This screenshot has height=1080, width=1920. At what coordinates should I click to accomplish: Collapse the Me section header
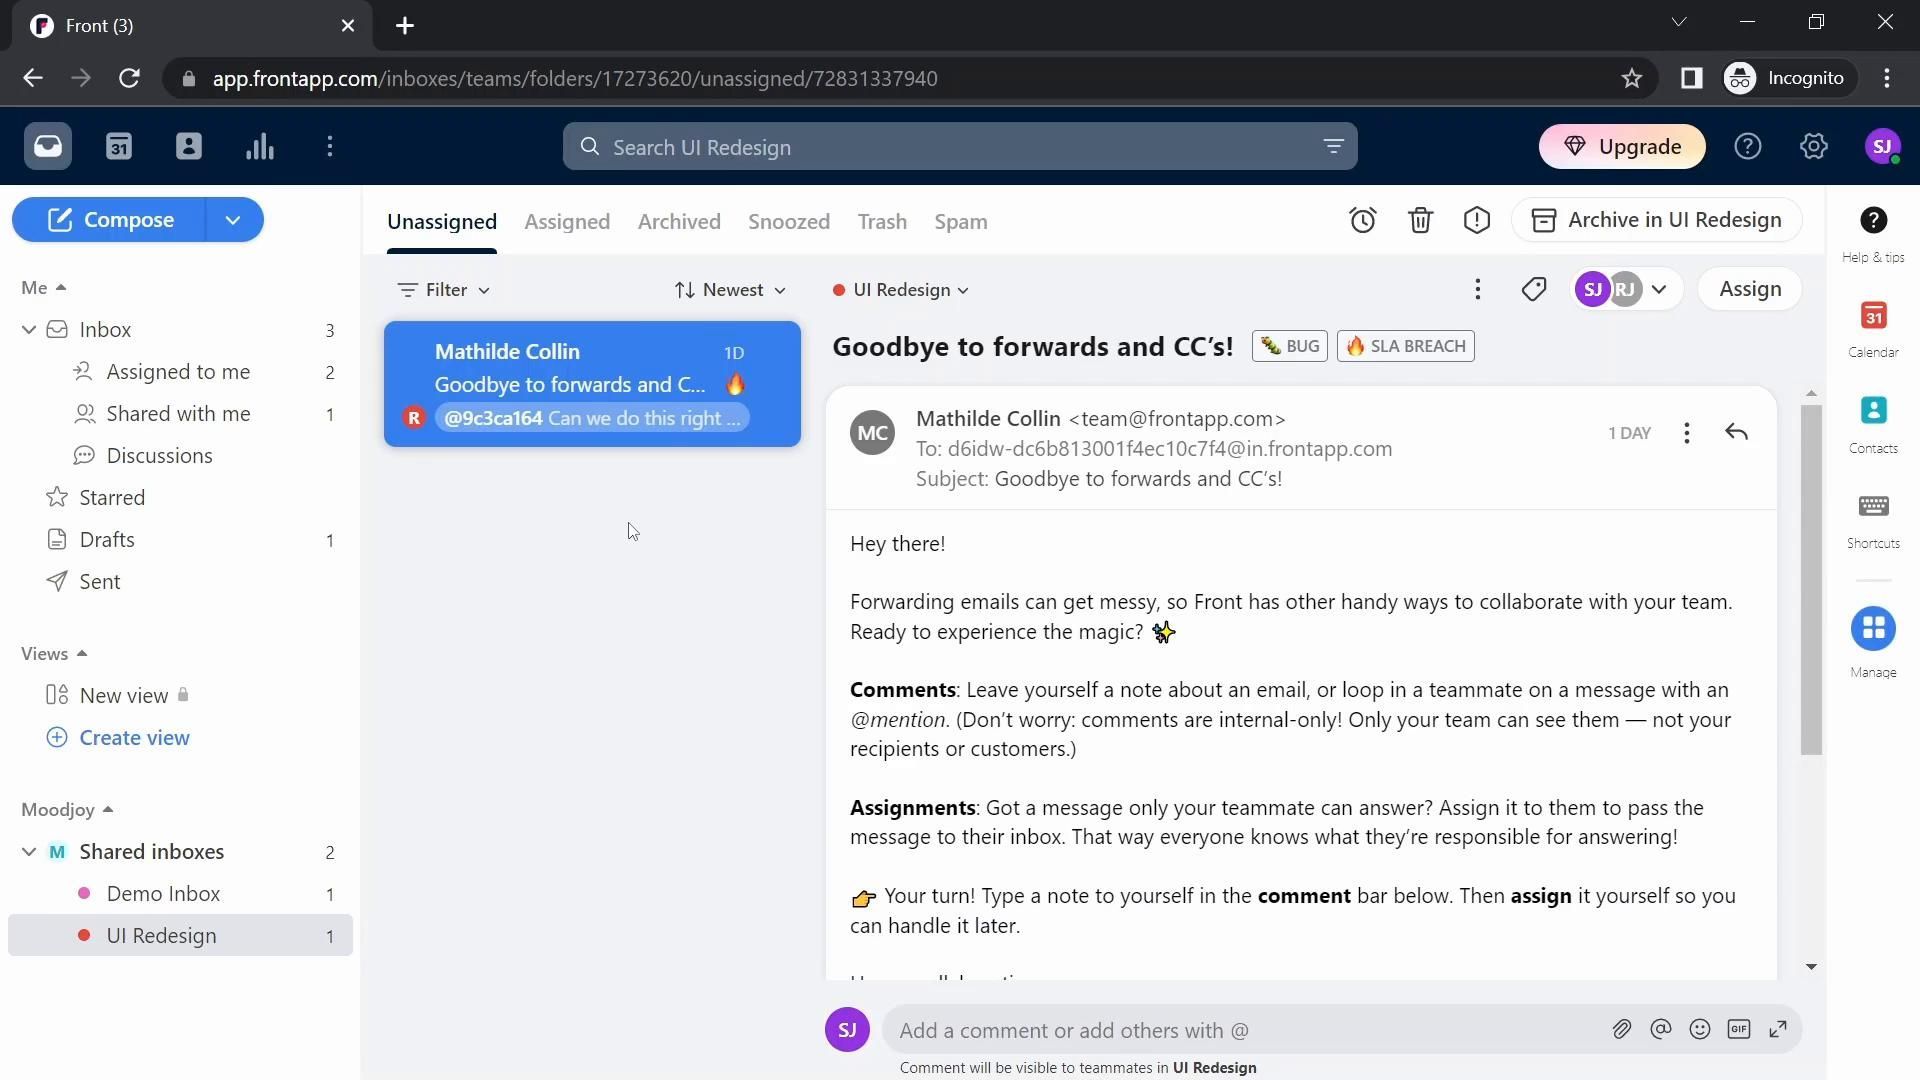pyautogui.click(x=44, y=288)
